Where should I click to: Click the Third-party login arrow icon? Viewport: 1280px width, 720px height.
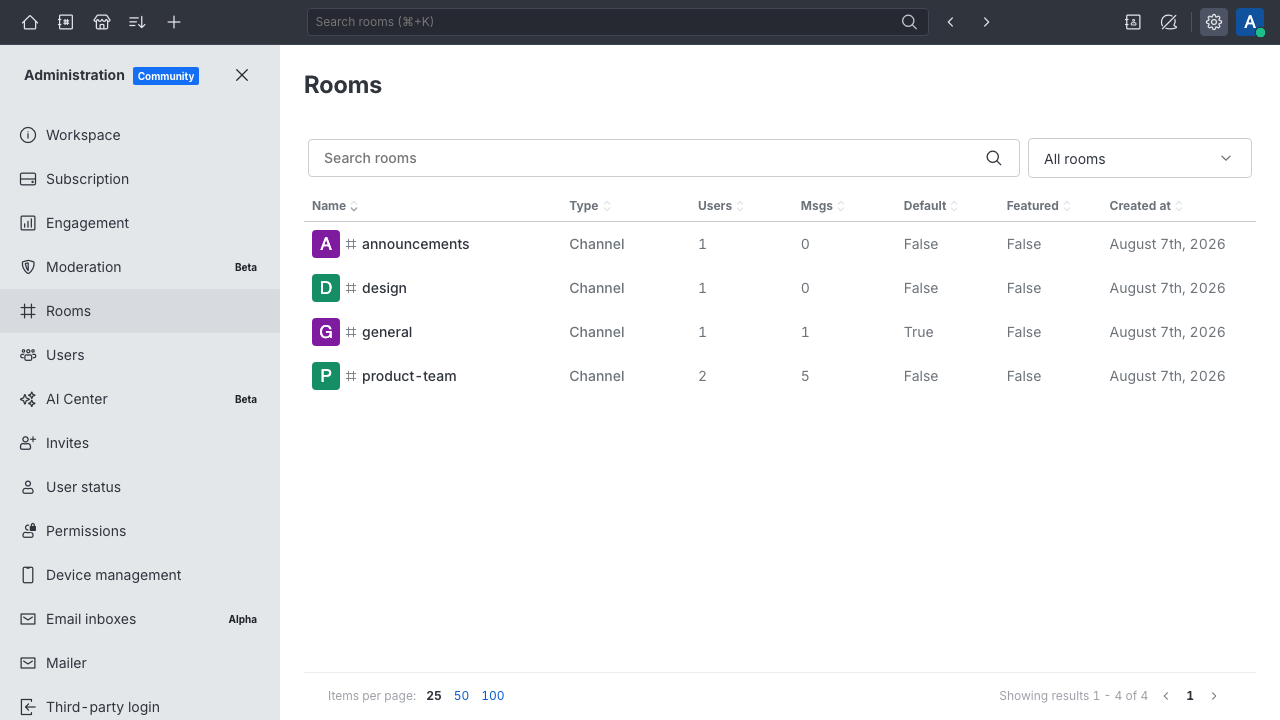click(28, 707)
